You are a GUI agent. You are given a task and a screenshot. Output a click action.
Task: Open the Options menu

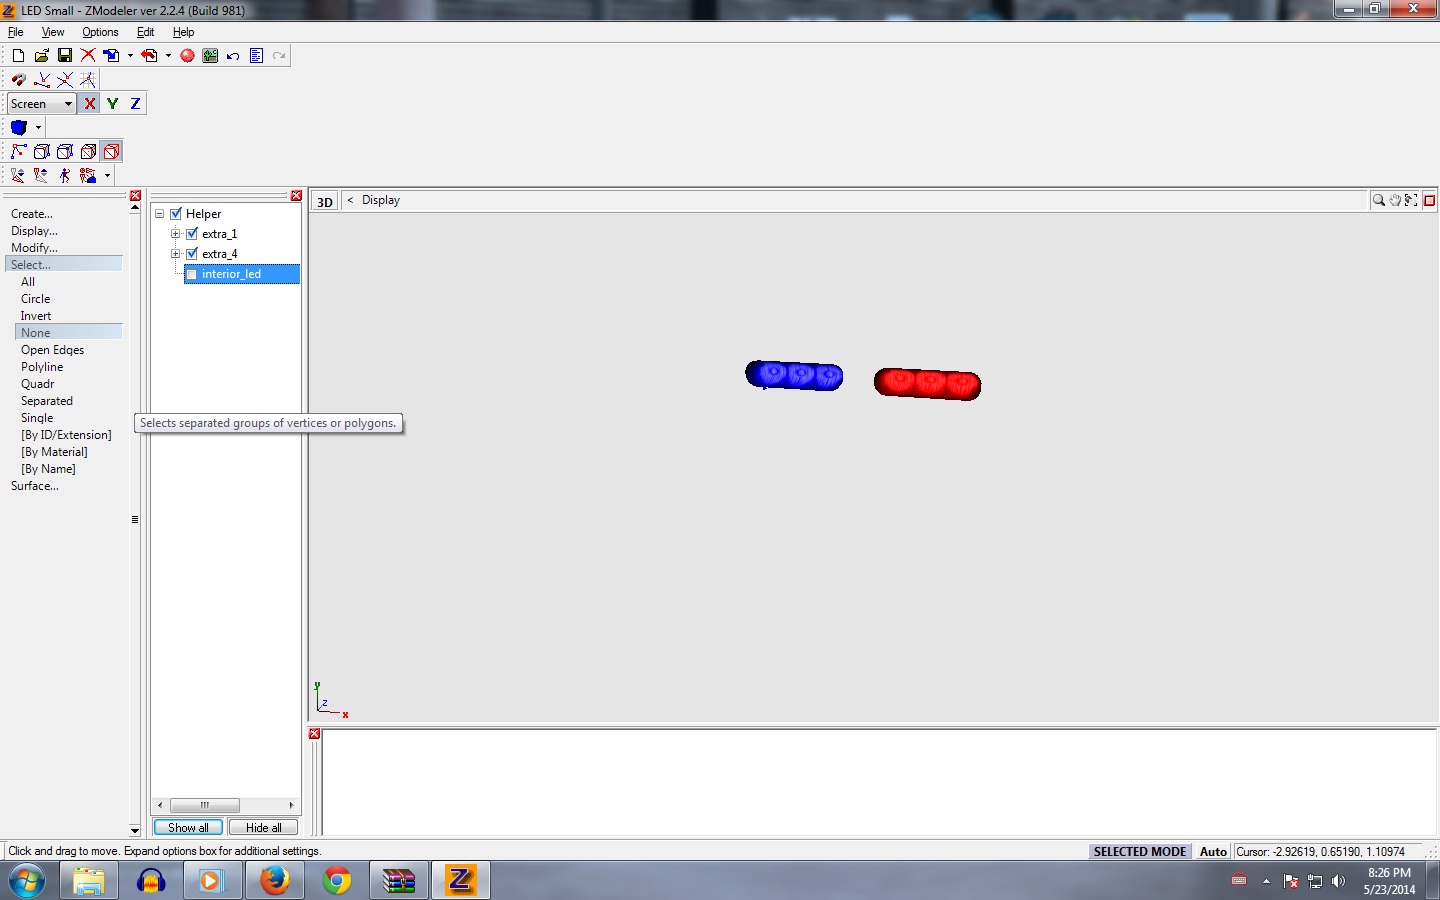coord(100,32)
